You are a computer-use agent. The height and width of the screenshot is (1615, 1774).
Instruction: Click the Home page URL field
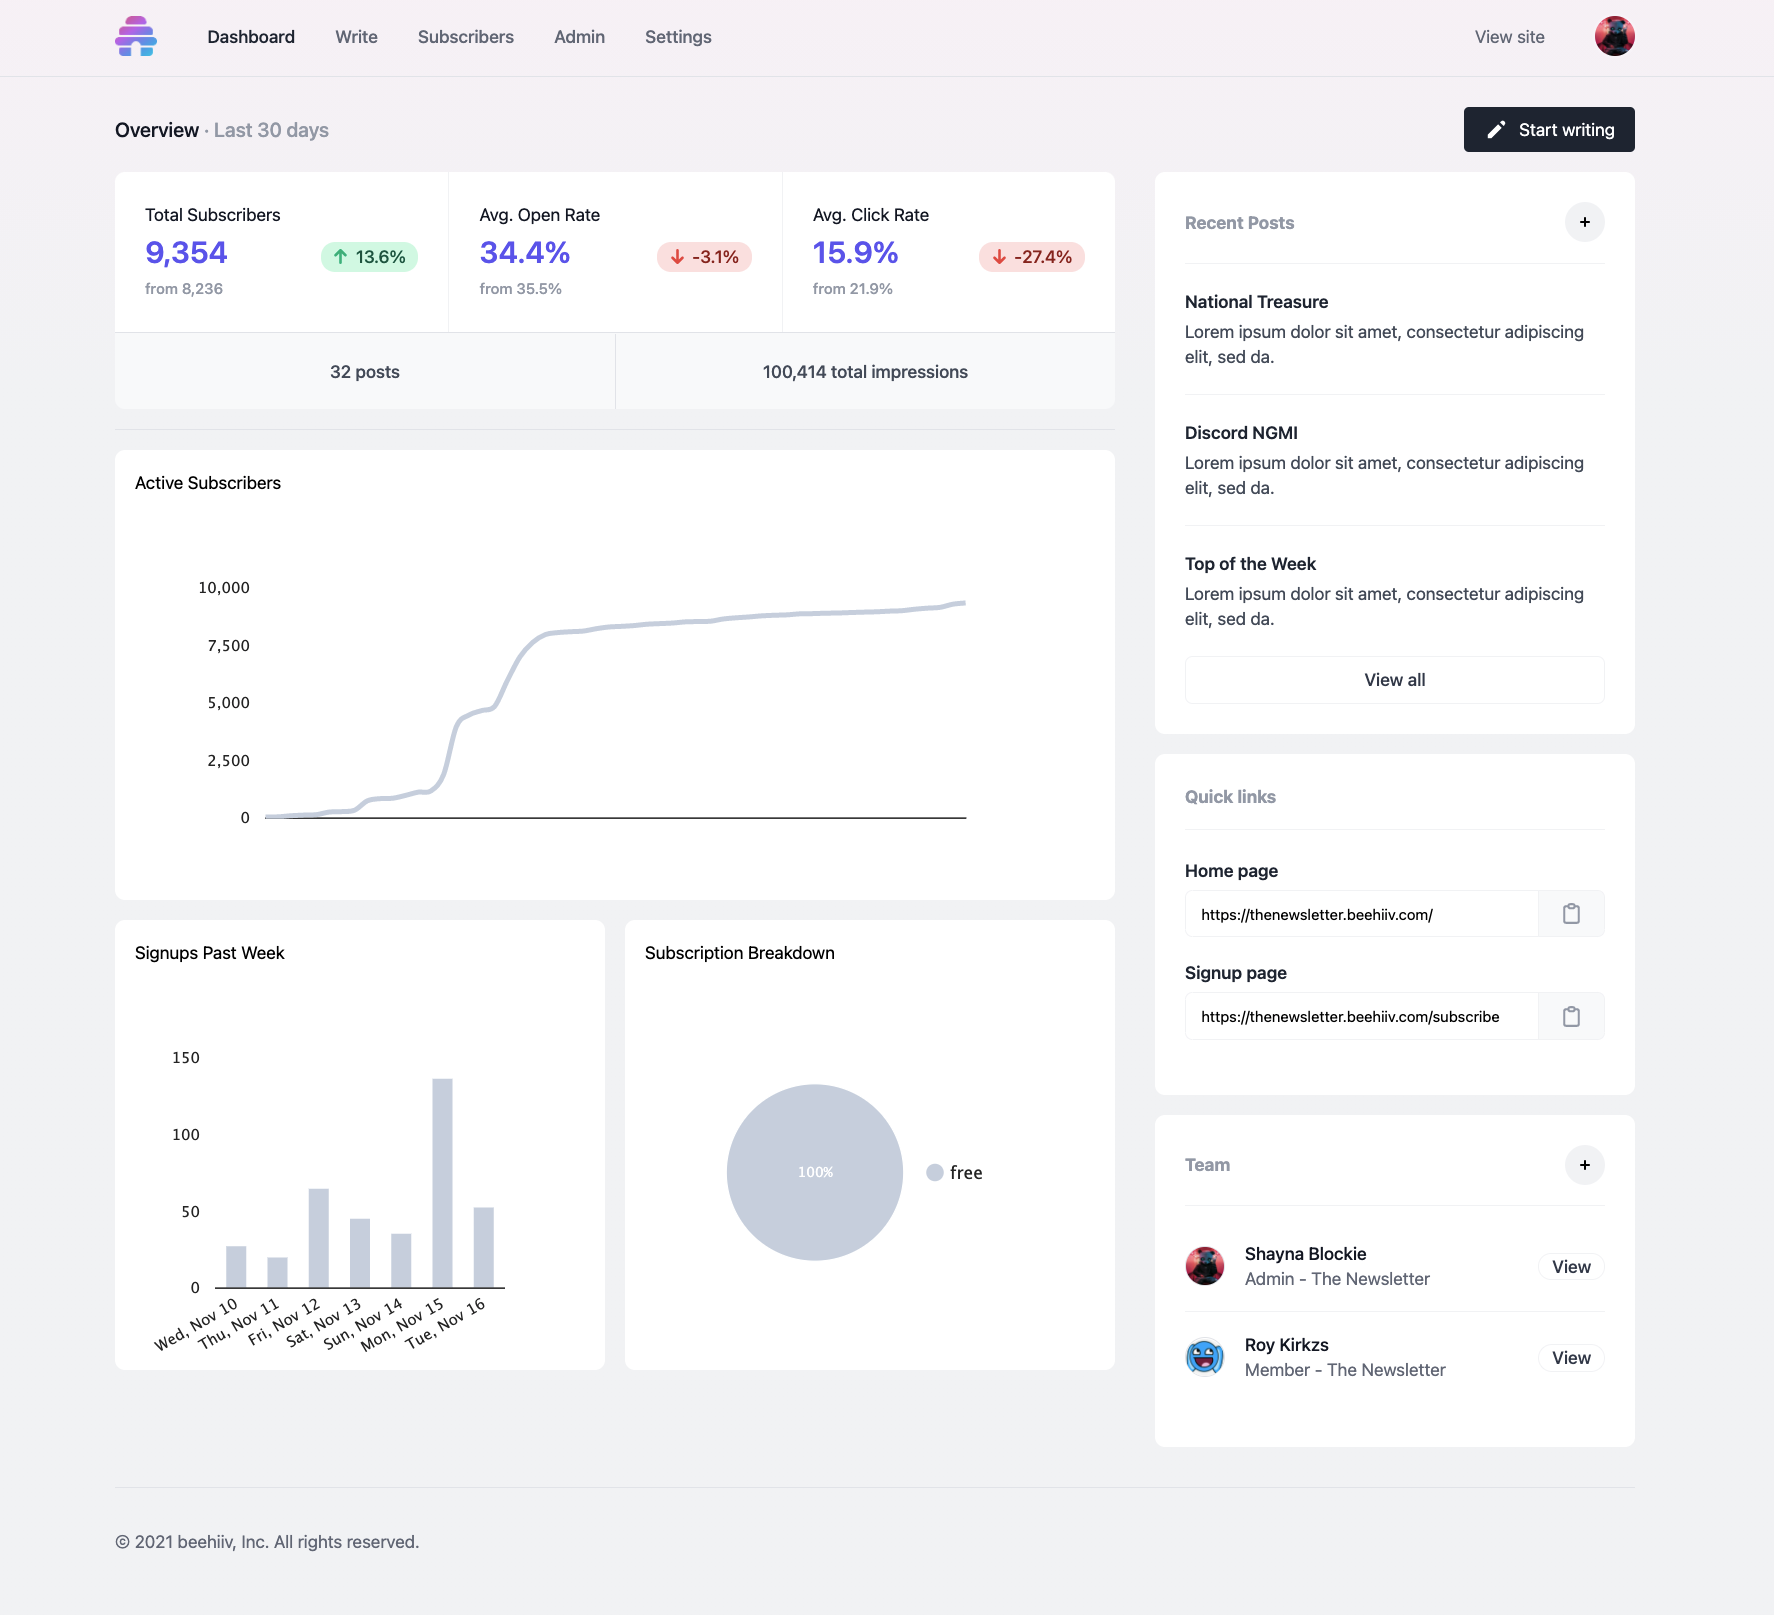coord(1360,914)
